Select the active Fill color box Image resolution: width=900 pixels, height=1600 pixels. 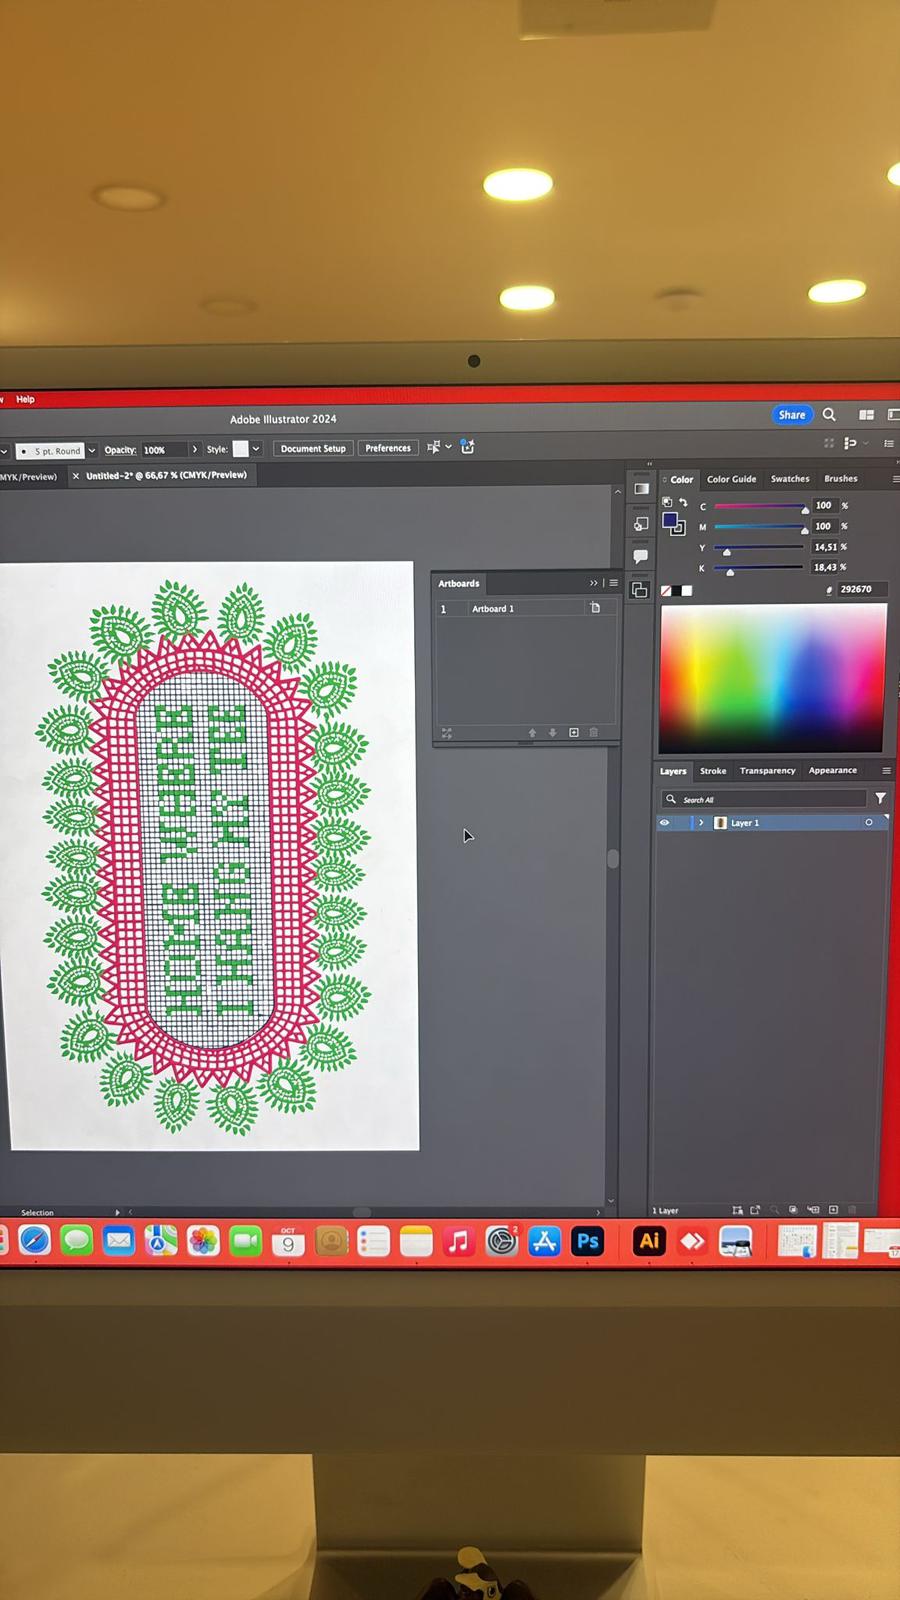point(670,520)
